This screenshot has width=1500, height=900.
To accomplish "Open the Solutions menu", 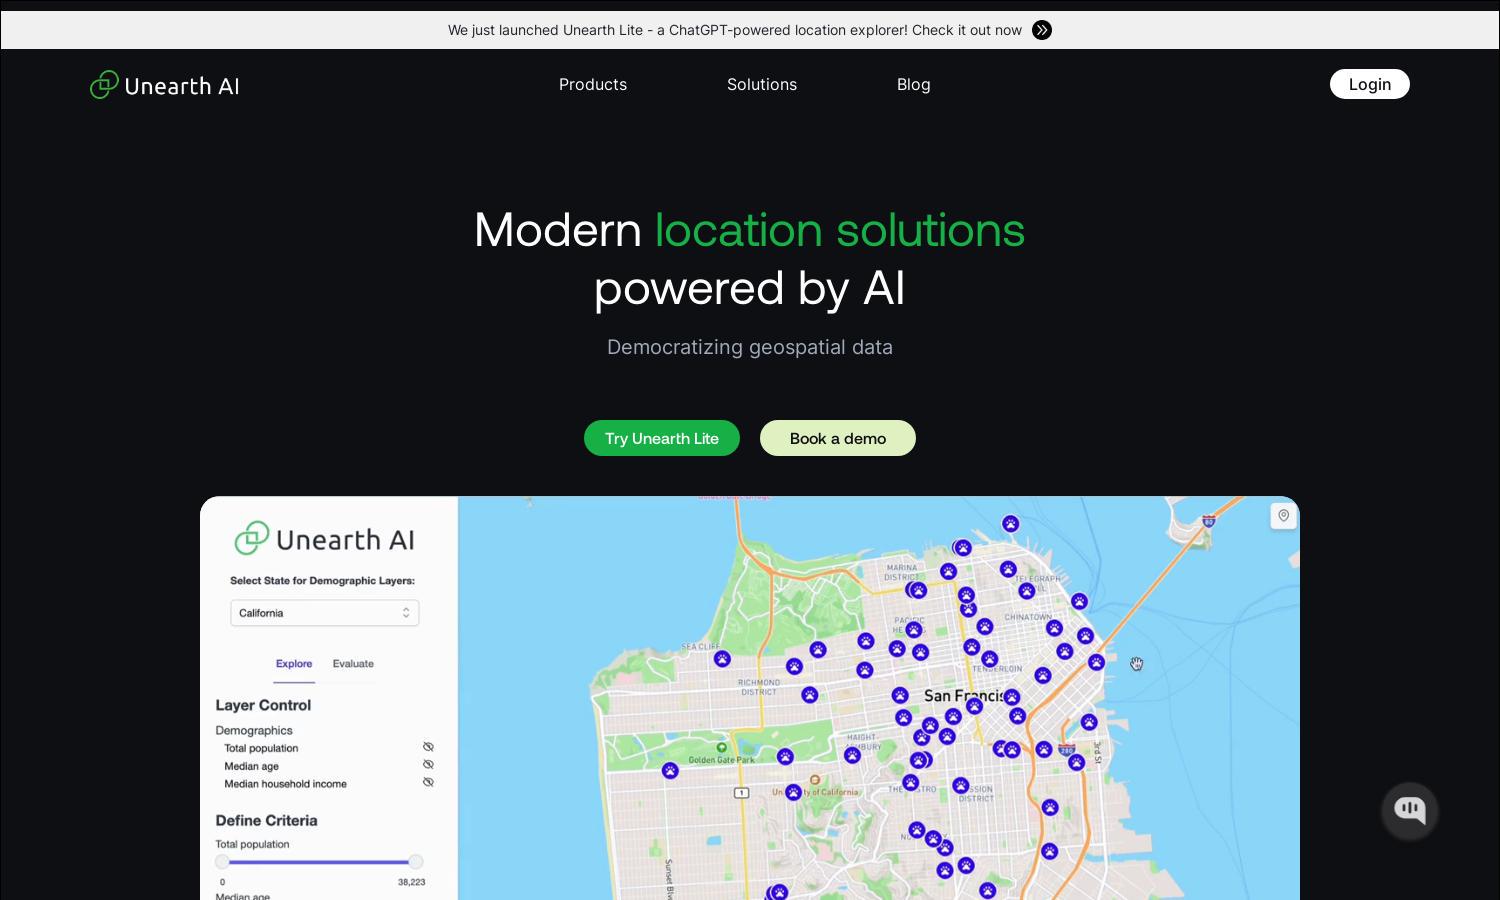I will coord(762,85).
